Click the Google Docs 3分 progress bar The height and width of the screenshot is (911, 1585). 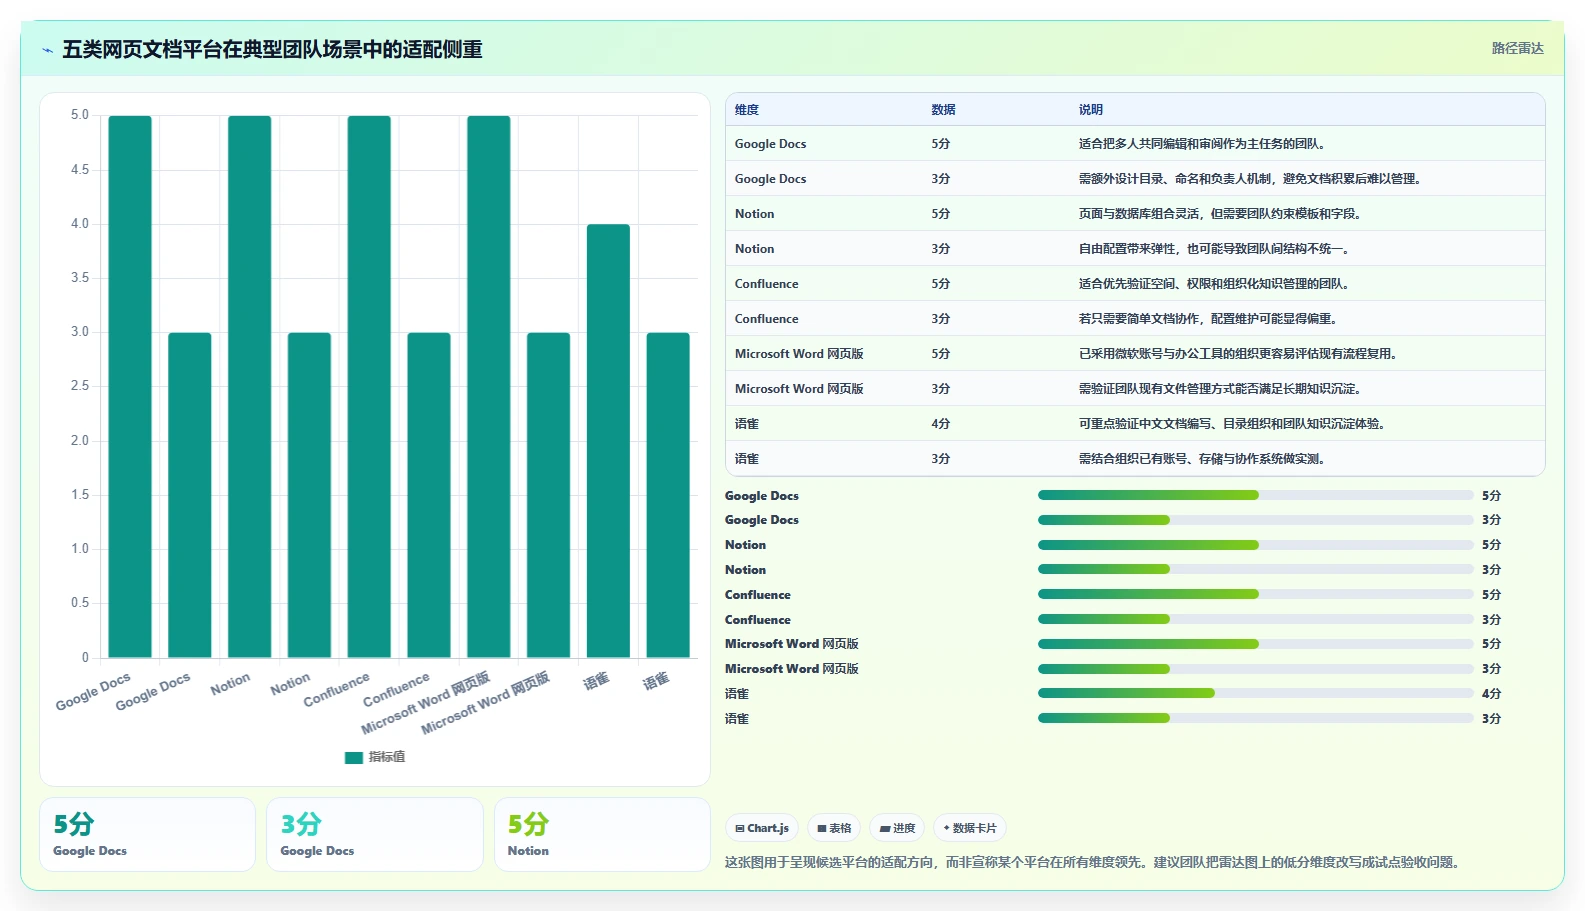1256,520
